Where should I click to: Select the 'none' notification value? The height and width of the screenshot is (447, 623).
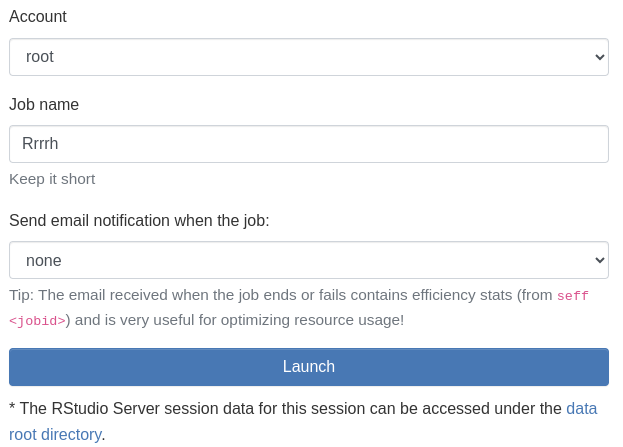click(44, 260)
